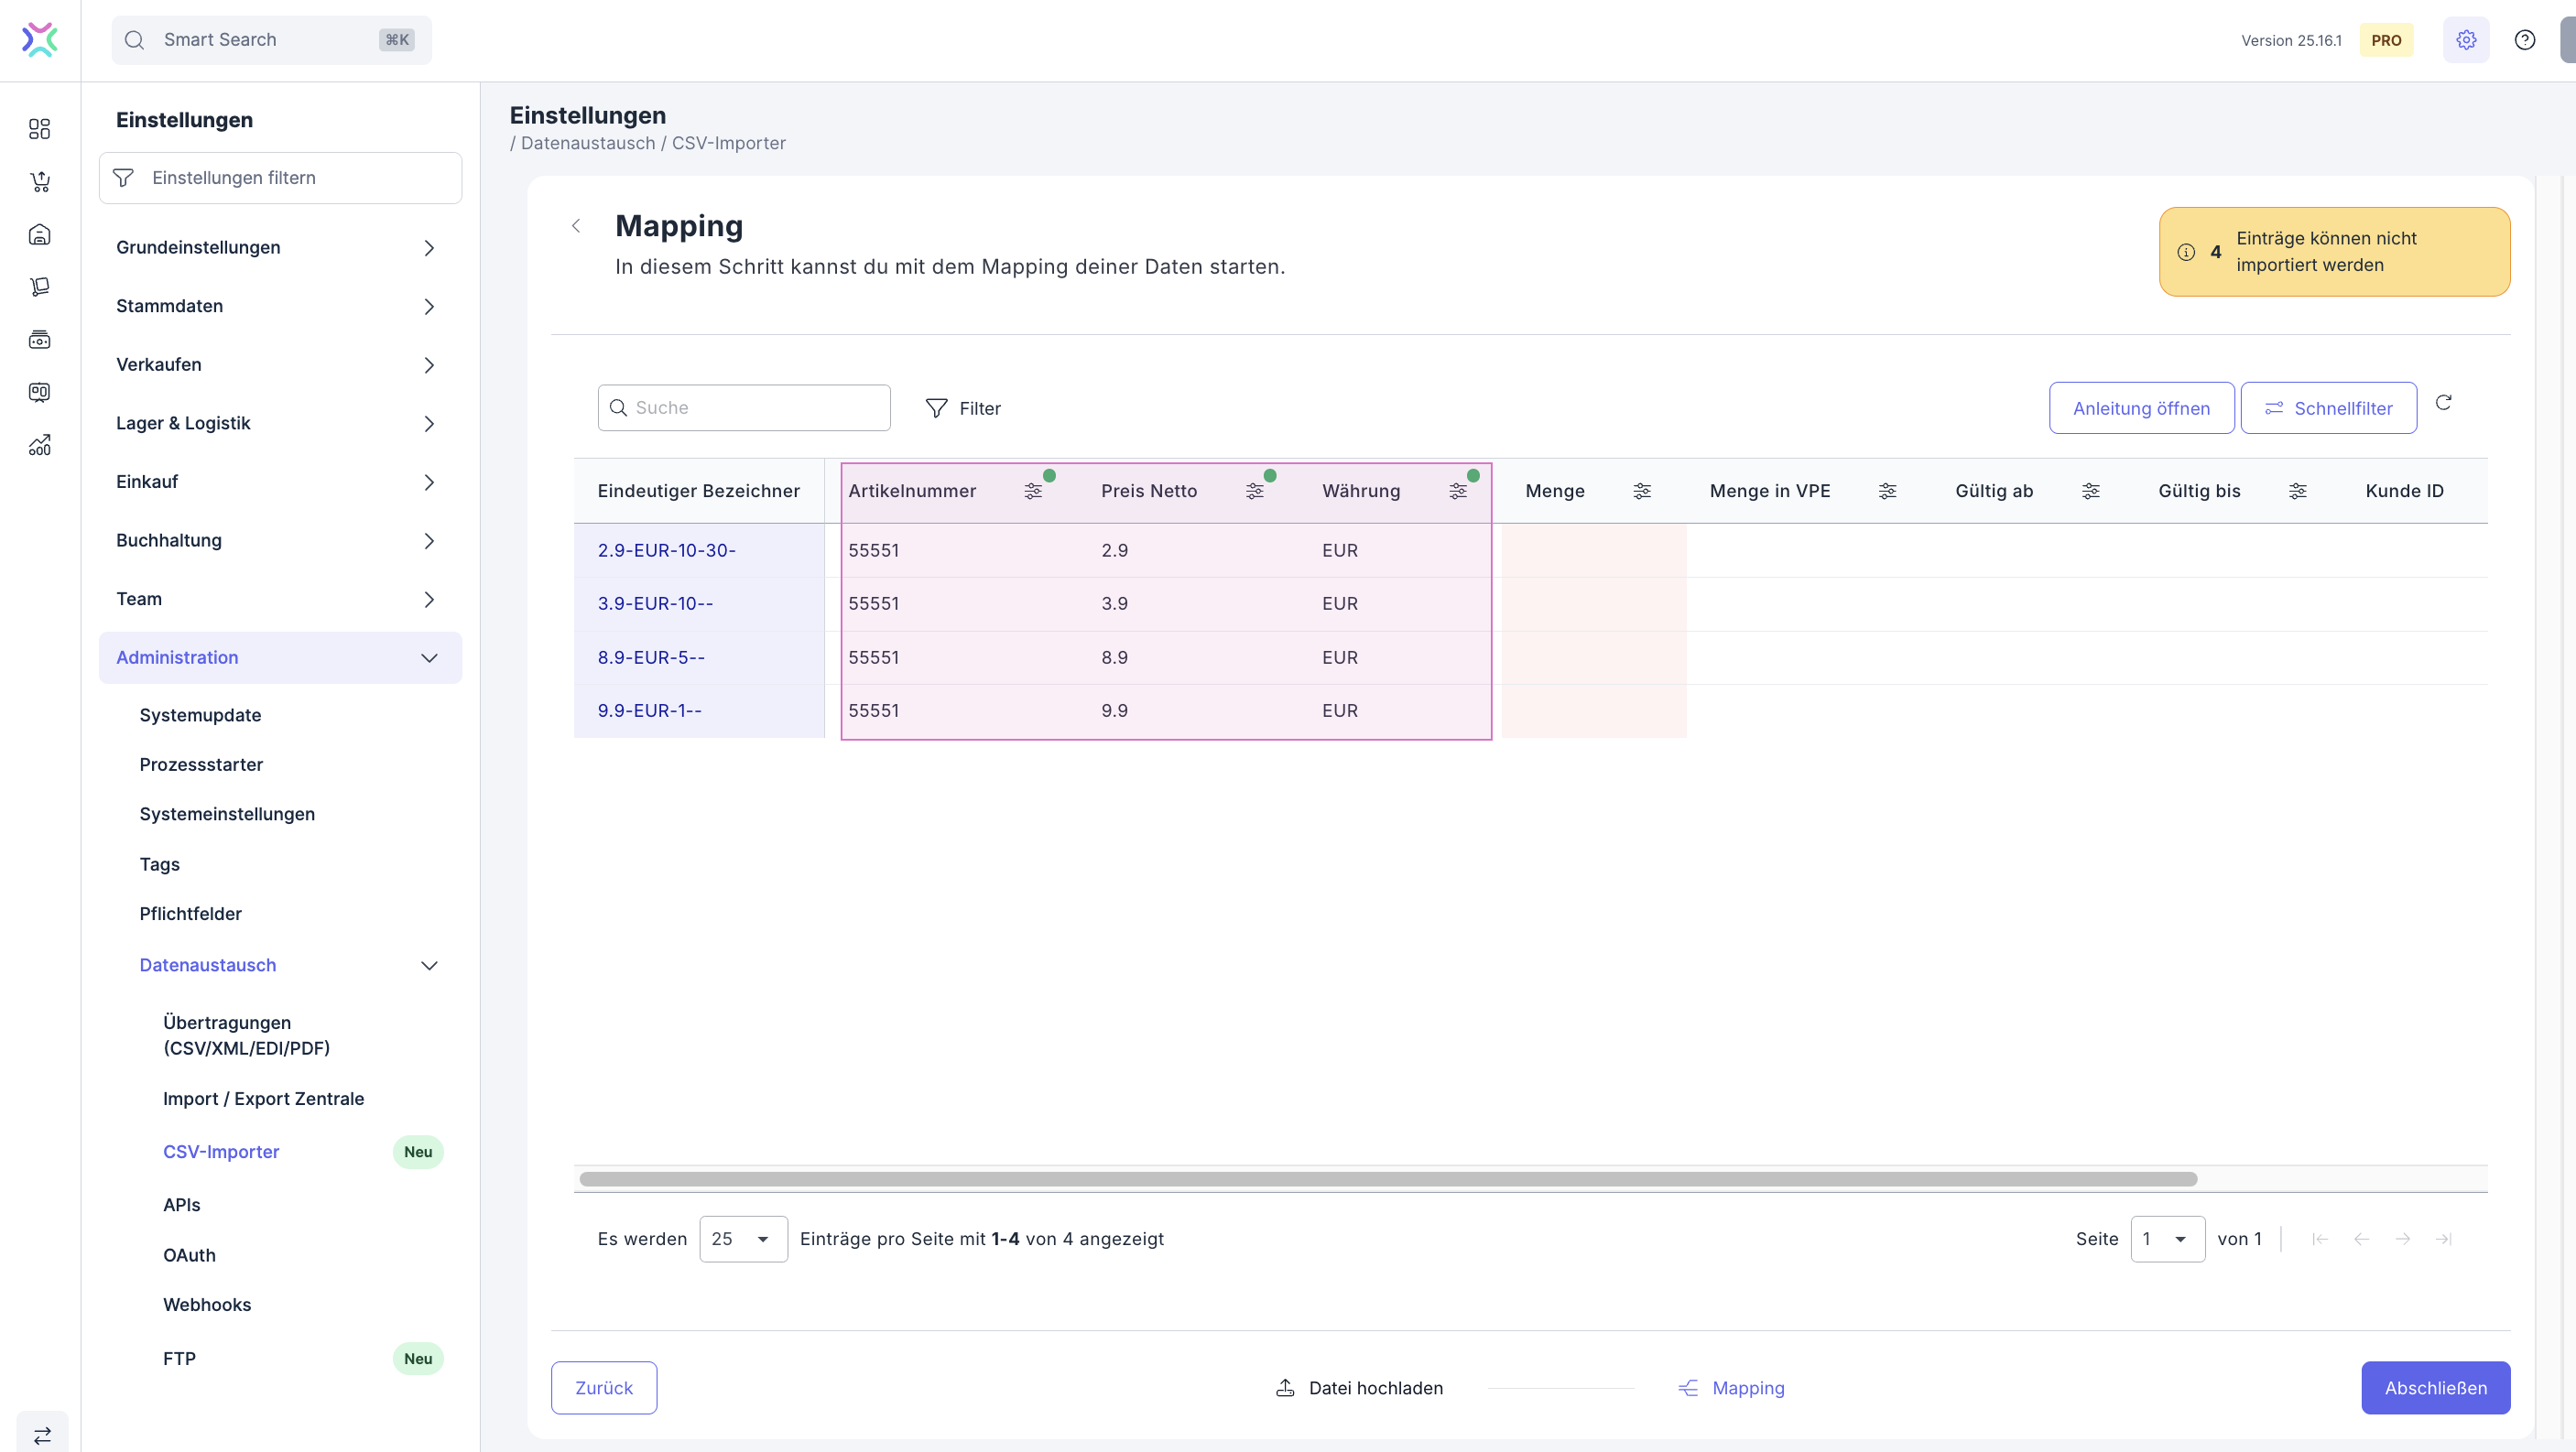This screenshot has width=2576, height=1452.
Task: Select Webhooks under Datenaustausch
Action: click(207, 1305)
